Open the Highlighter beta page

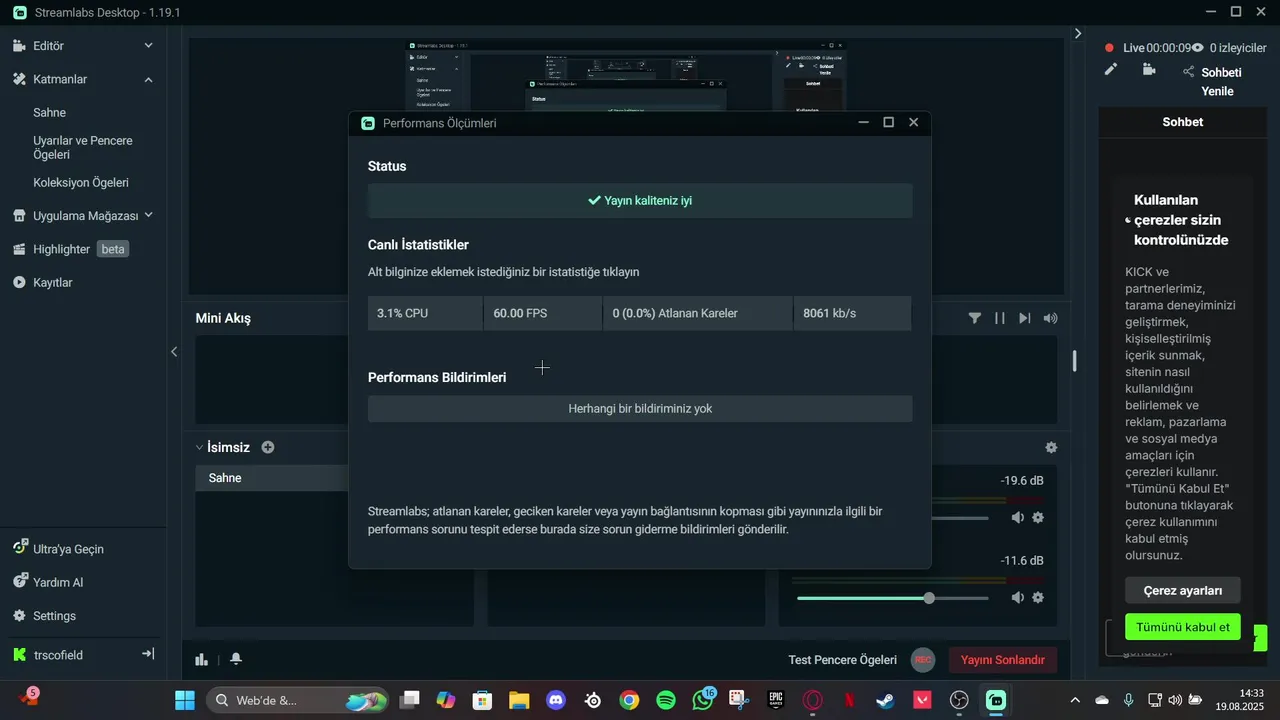(70, 249)
